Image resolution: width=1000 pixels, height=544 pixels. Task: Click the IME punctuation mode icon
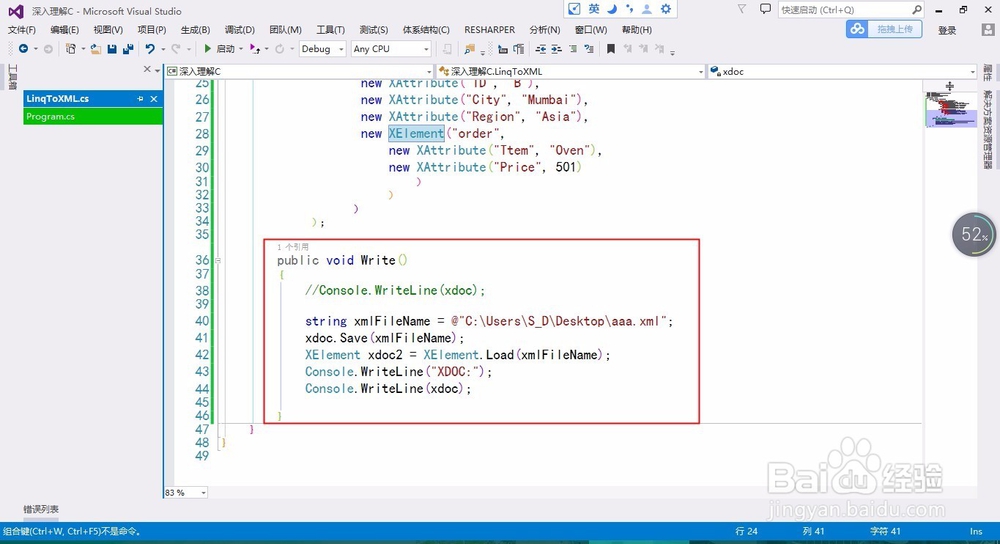[x=629, y=8]
